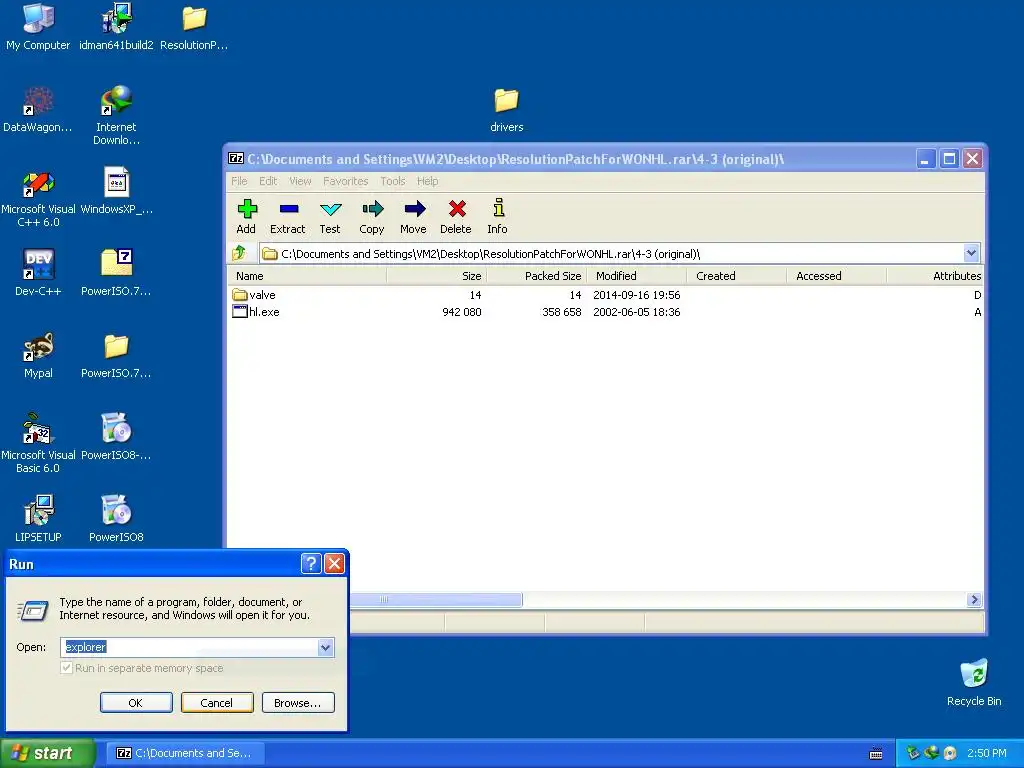Sort by the Attributes column header

(935, 276)
